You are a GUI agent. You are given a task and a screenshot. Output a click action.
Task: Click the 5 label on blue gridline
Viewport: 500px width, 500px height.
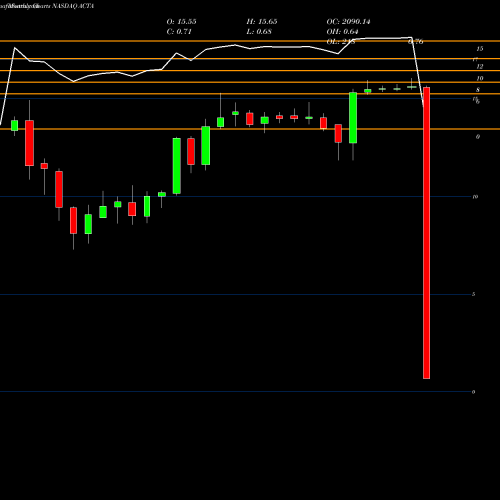[x=473, y=294]
